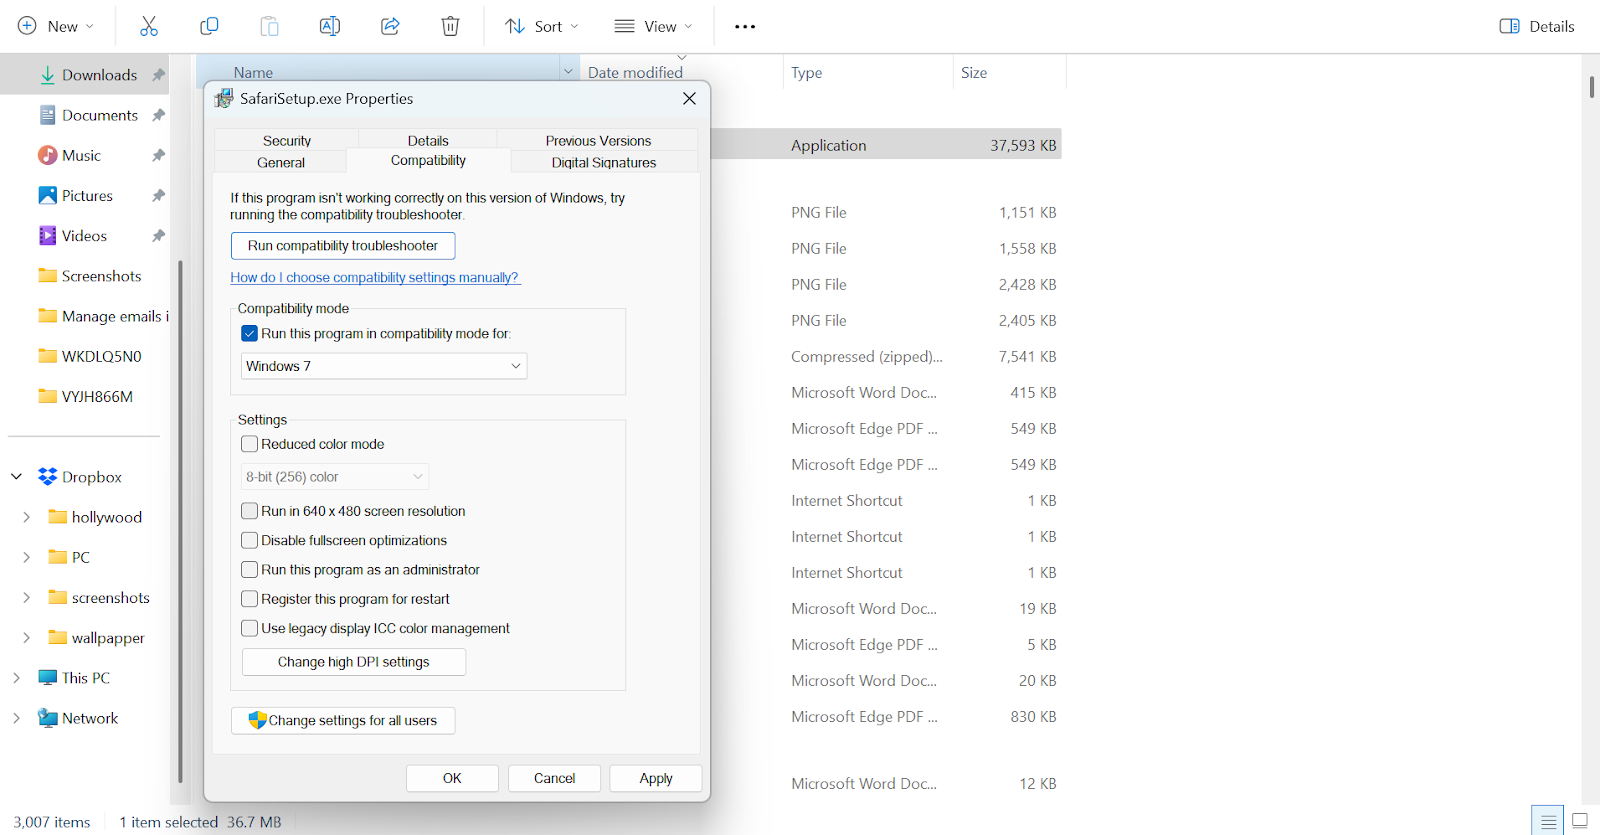Expand the This PC tree node

point(16,677)
